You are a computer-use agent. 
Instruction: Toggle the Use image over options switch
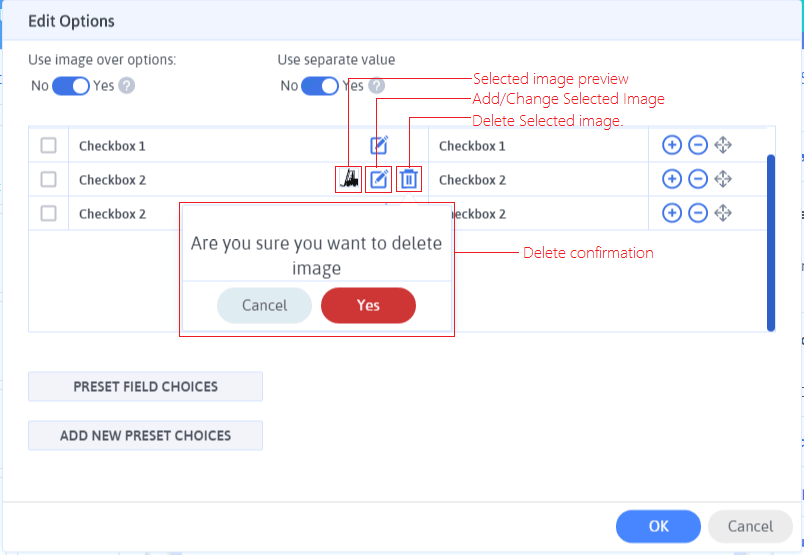(x=71, y=86)
